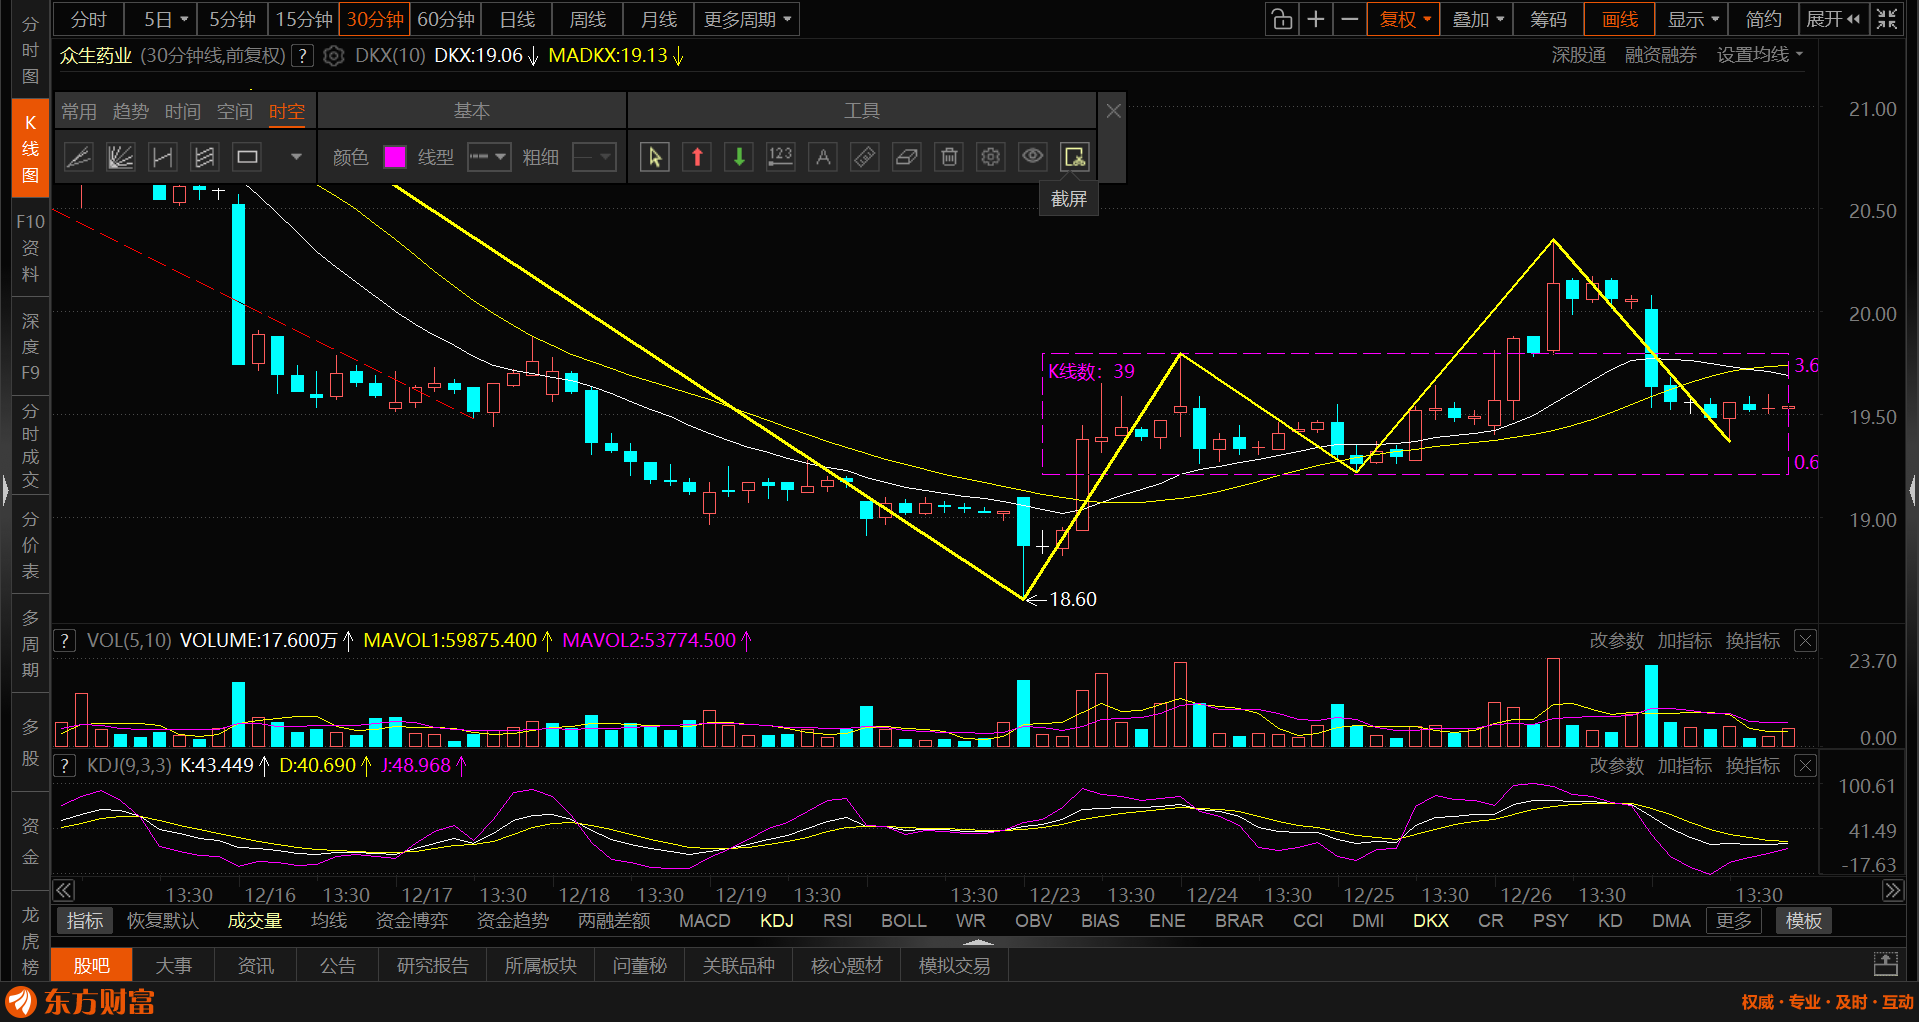Screen dimensions: 1919x1022
Task: Open the 叠加 overlay dropdown
Action: pyautogui.click(x=1478, y=19)
